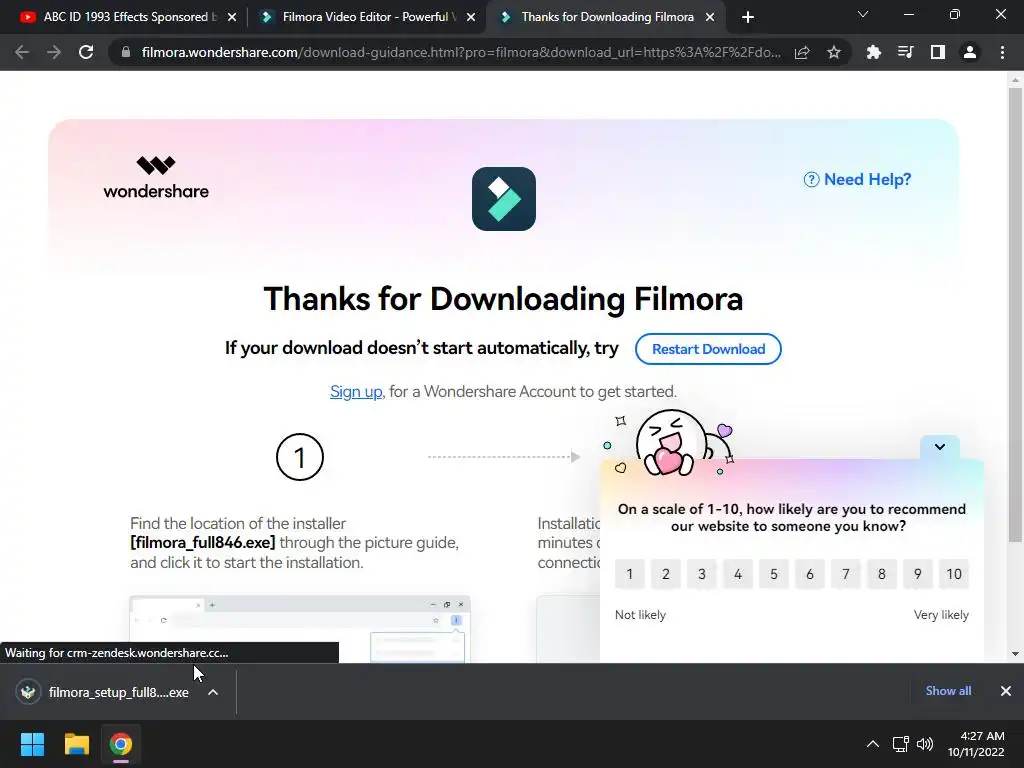Open the volume tray icon
1024x768 pixels.
(x=925, y=744)
